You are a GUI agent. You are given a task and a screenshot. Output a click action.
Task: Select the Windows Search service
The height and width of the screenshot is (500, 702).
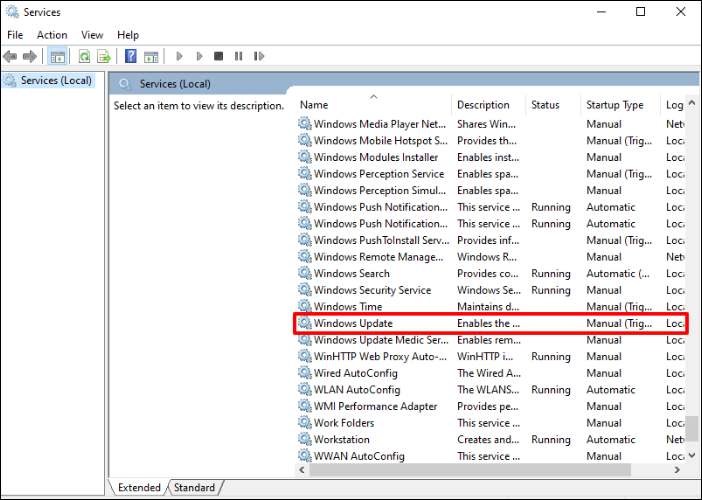351,273
